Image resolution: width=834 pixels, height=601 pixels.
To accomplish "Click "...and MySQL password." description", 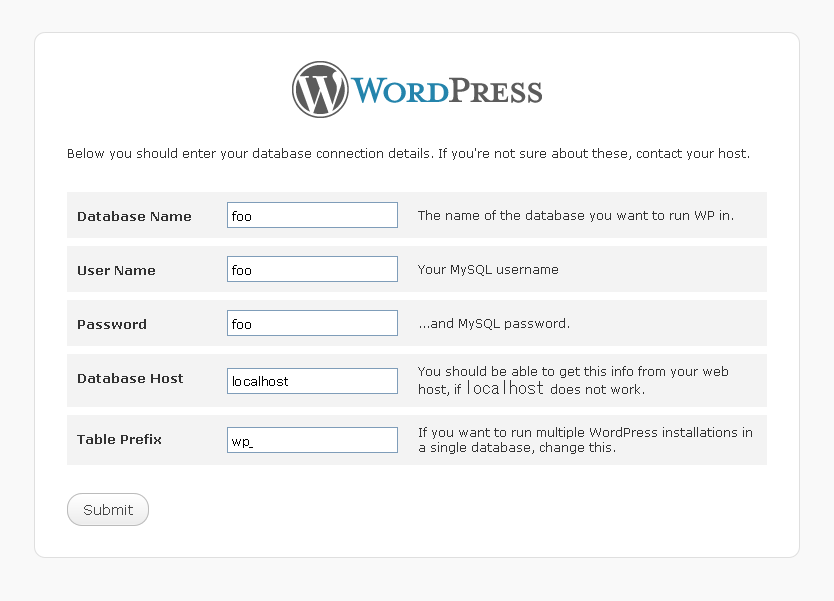I will (x=494, y=323).
